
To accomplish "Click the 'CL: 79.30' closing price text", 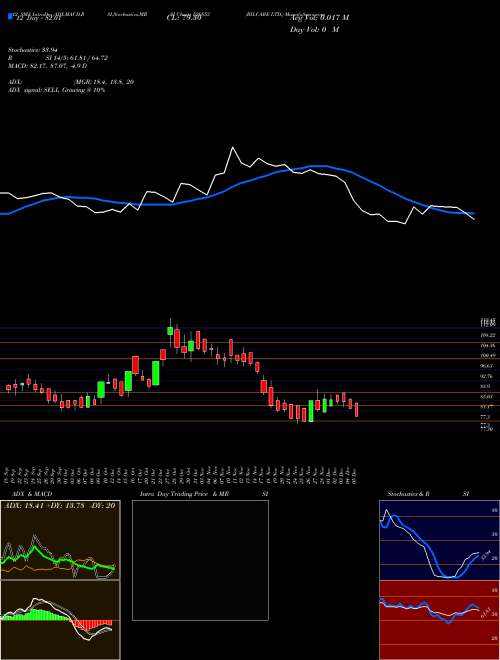I will click(184, 18).
